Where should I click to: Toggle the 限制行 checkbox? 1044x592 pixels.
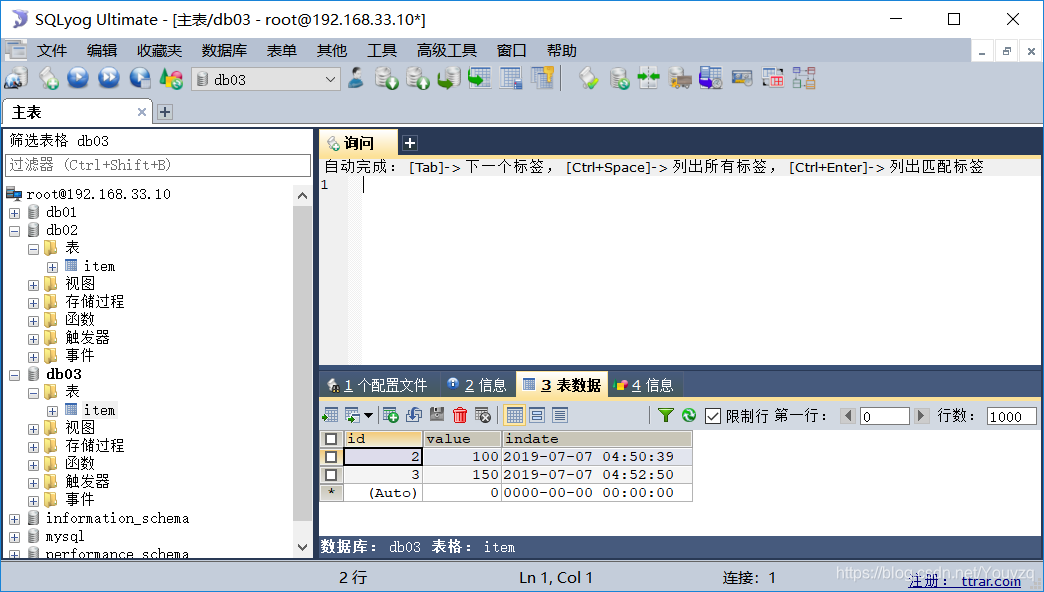pyautogui.click(x=712, y=416)
